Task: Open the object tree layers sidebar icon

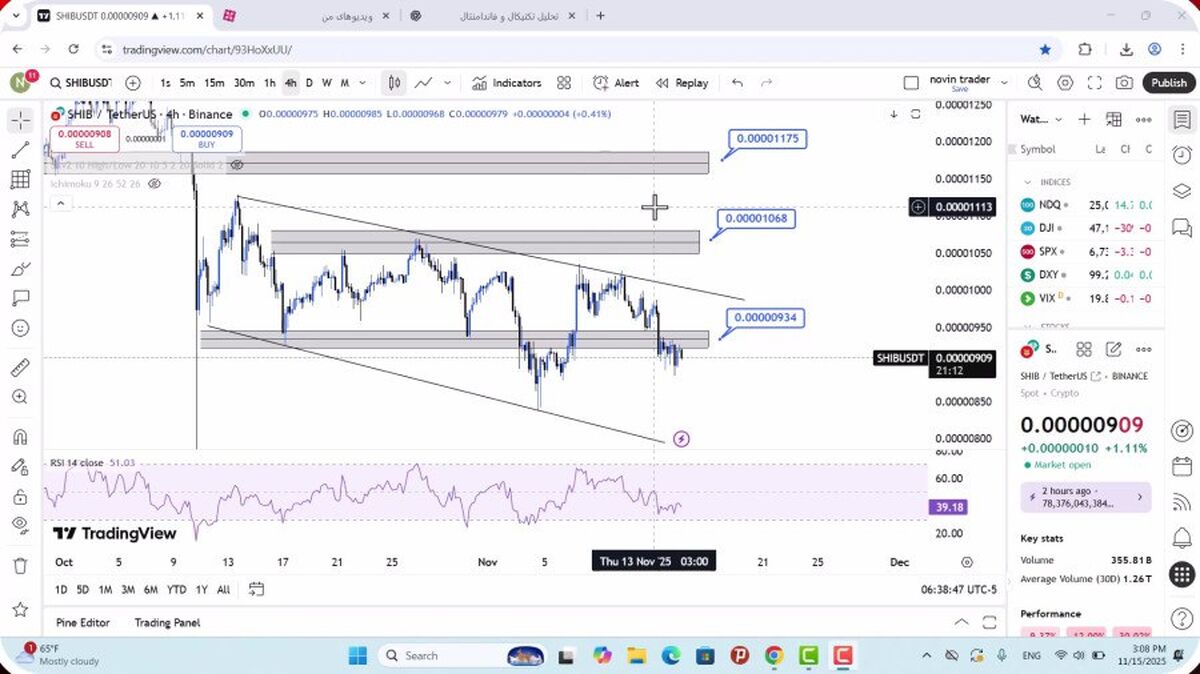Action: click(x=1182, y=190)
